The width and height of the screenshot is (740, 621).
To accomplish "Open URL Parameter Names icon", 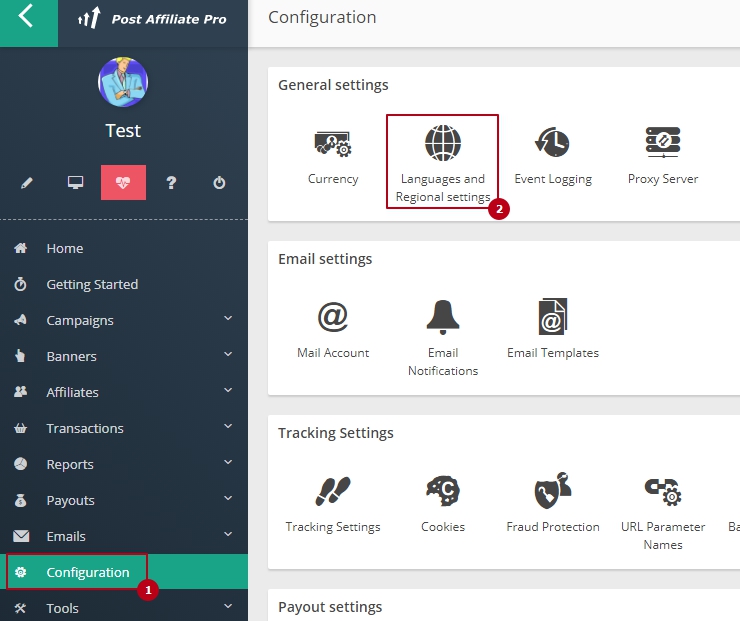I will pos(662,491).
